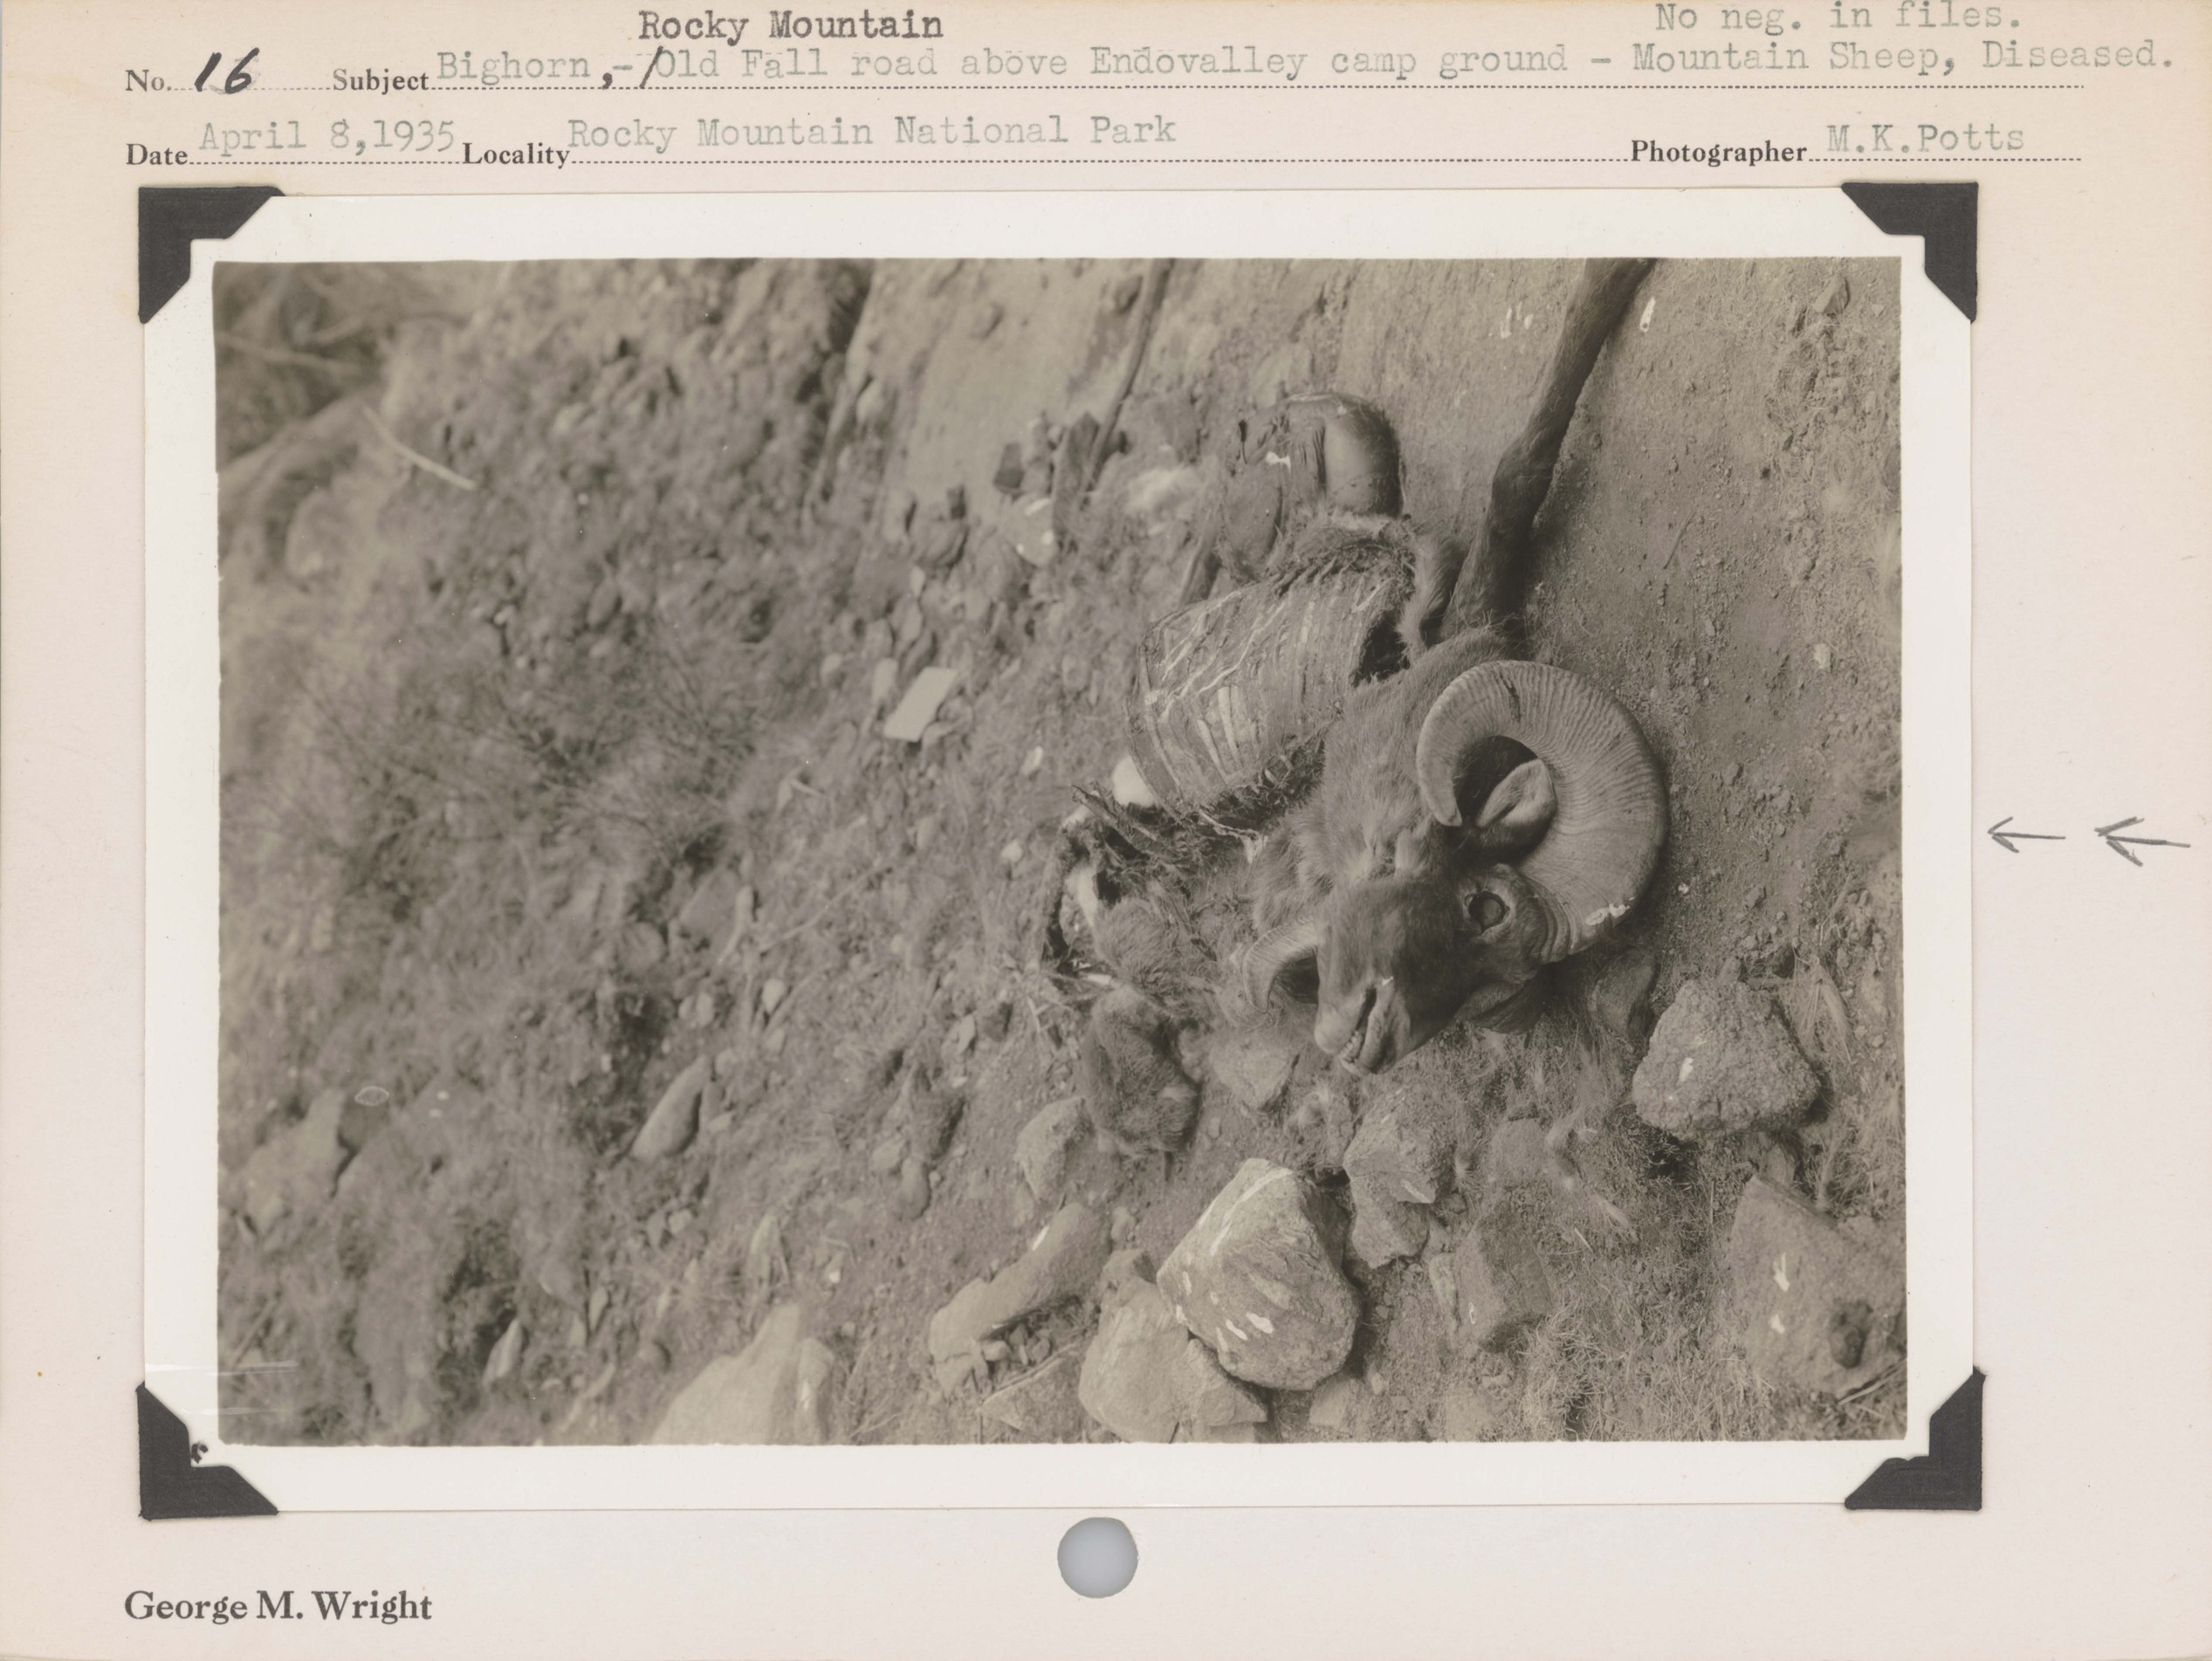Click 'Rocky Mountain National Park' locality text
The height and width of the screenshot is (1661, 2212).
pos(870,132)
